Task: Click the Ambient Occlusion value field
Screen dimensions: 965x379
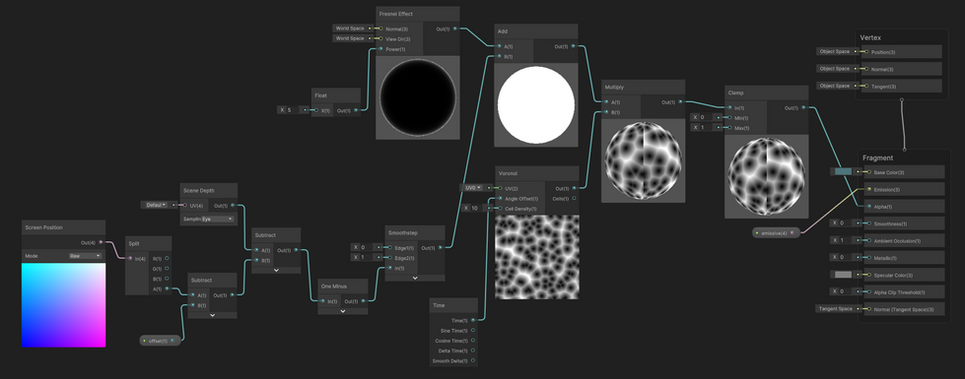Action: (x=845, y=240)
